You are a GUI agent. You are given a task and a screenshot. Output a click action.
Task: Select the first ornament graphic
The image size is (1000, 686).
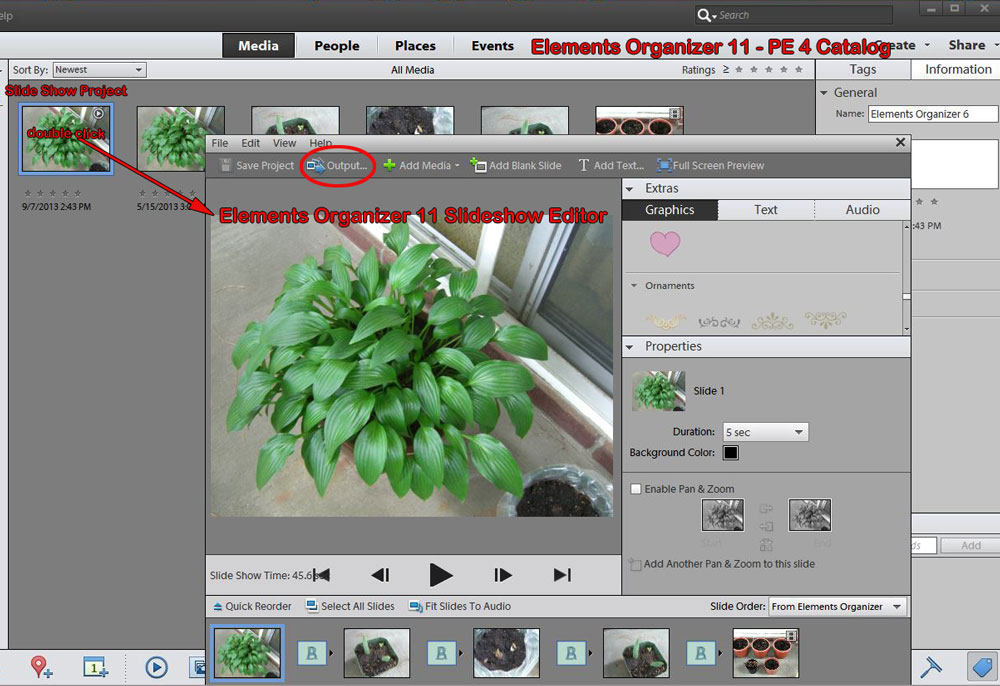coord(666,321)
